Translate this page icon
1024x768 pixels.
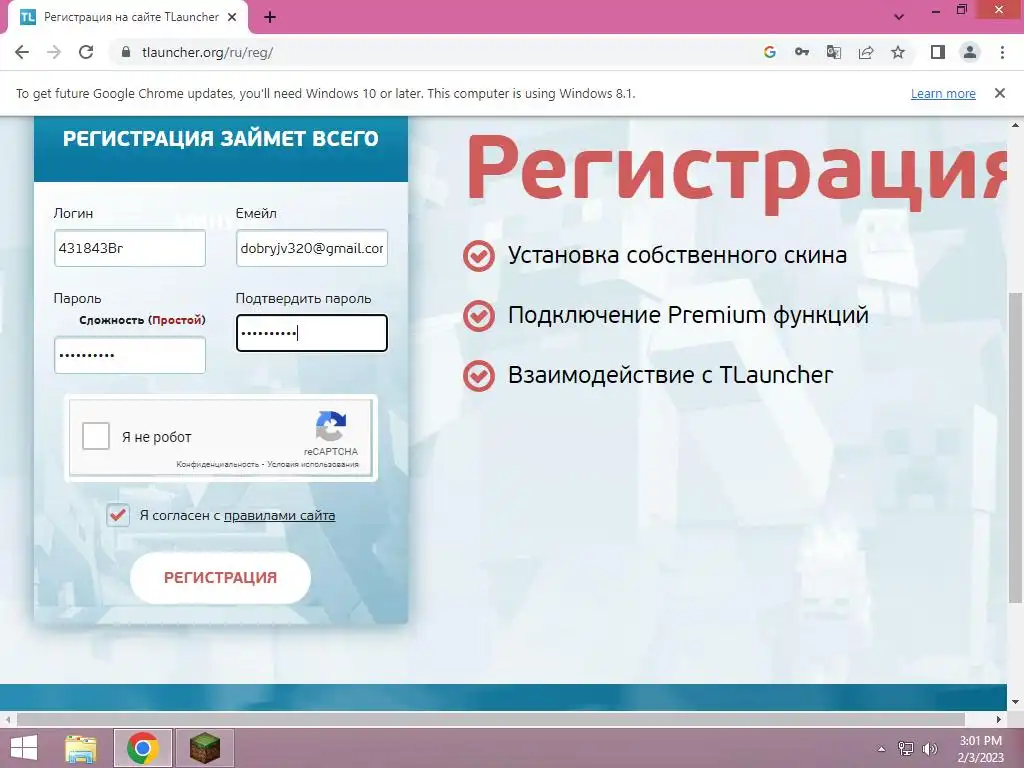tap(833, 52)
